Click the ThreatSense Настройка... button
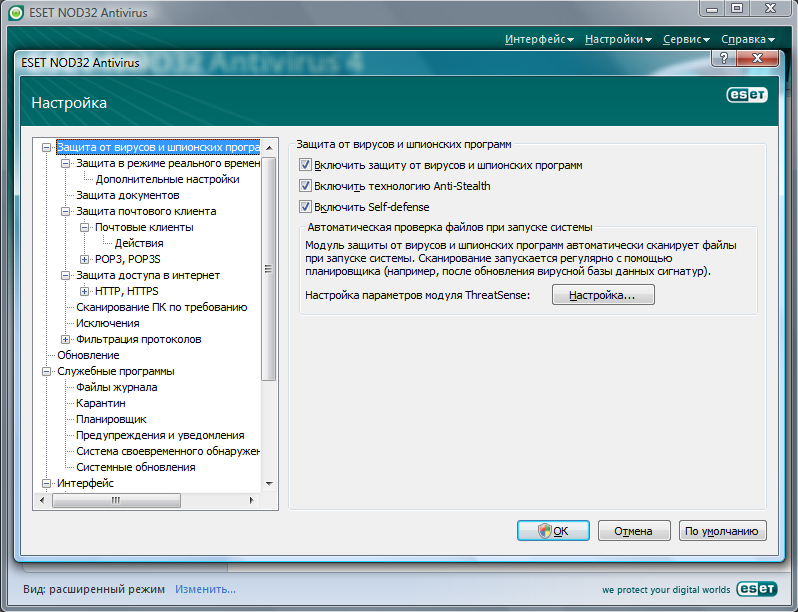Screen dimensions: 798x612 (602, 295)
